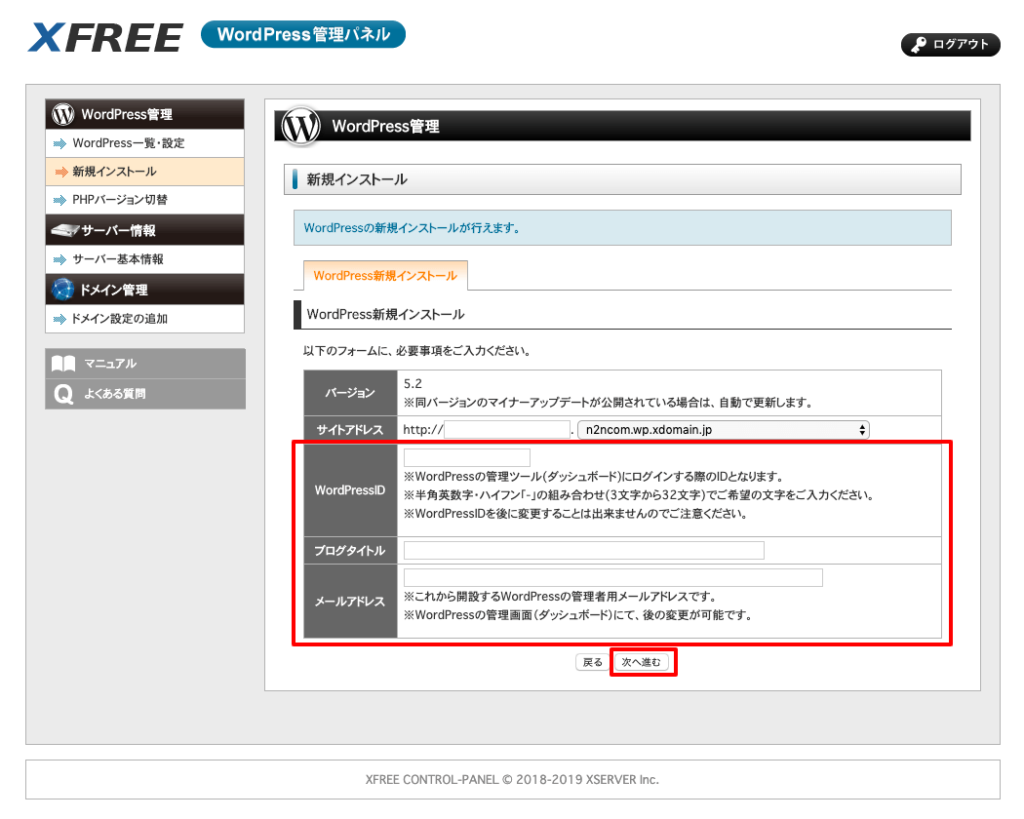
Task: Click the XFREE logo
Action: tap(105, 37)
